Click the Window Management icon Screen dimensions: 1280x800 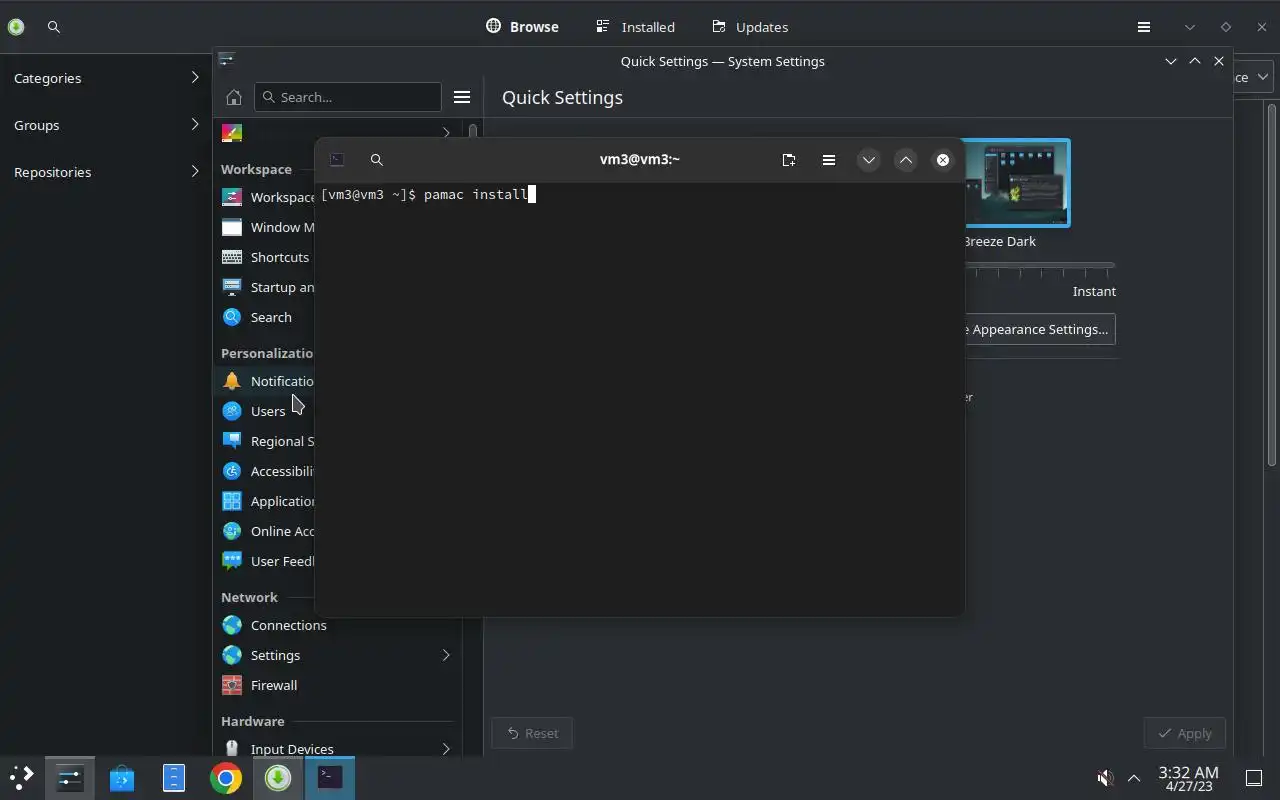click(232, 227)
